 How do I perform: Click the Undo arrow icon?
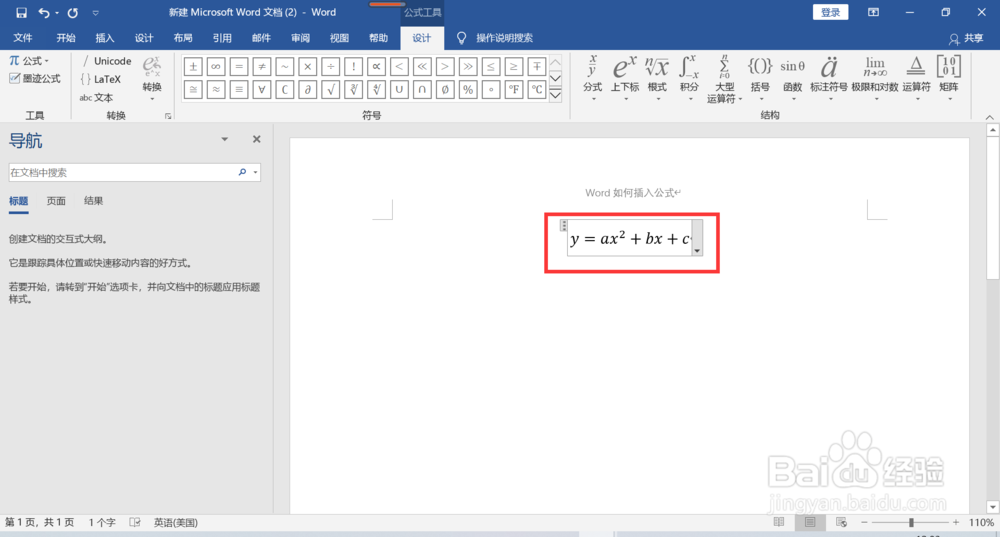[43, 12]
